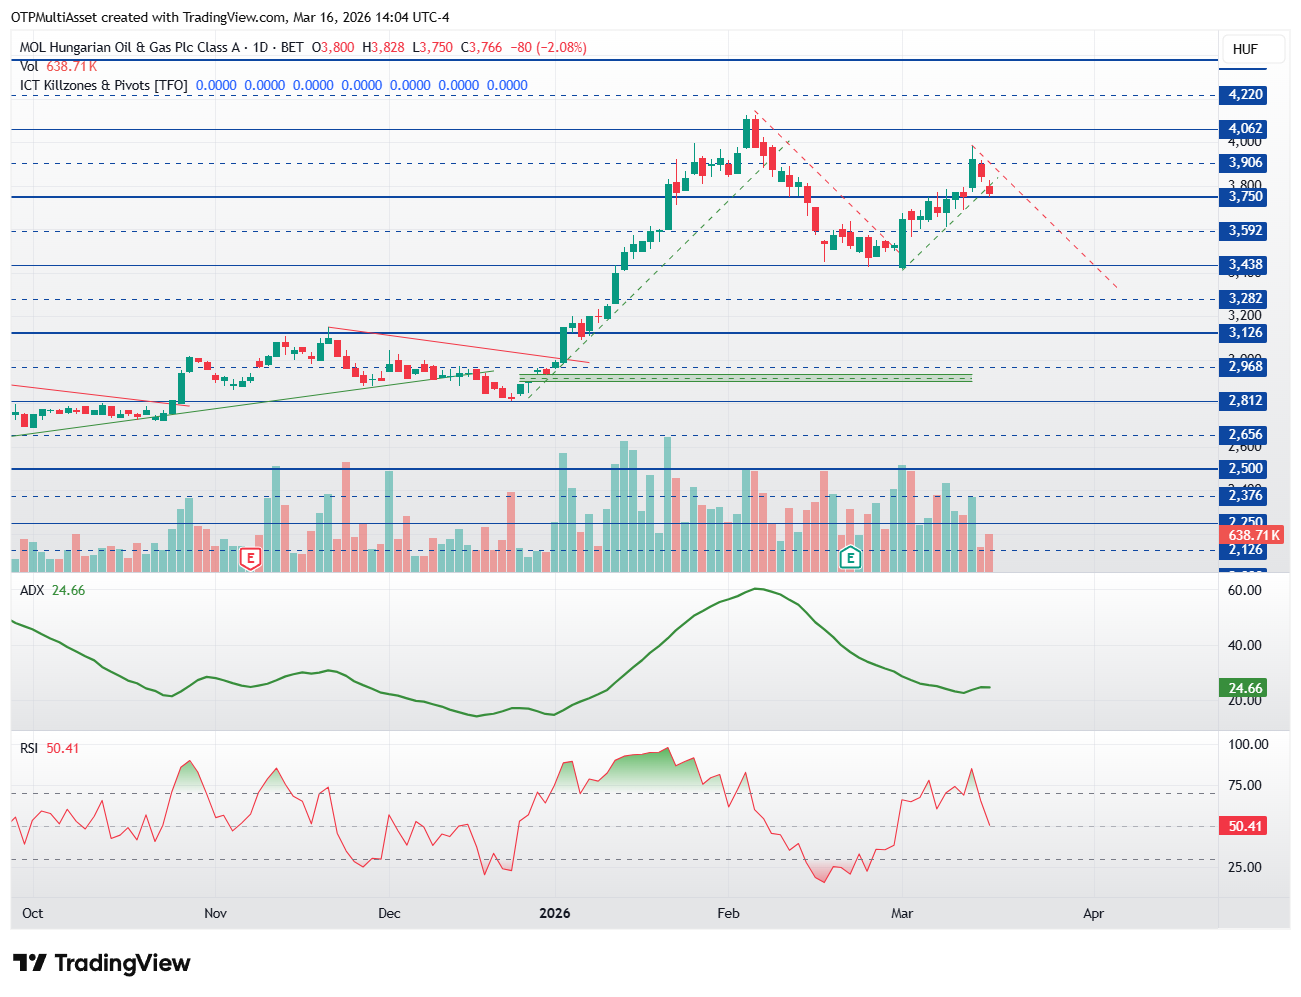This screenshot has height=997, width=1301.
Task: Click the red 638.71 K volume tag
Action: 1253,536
